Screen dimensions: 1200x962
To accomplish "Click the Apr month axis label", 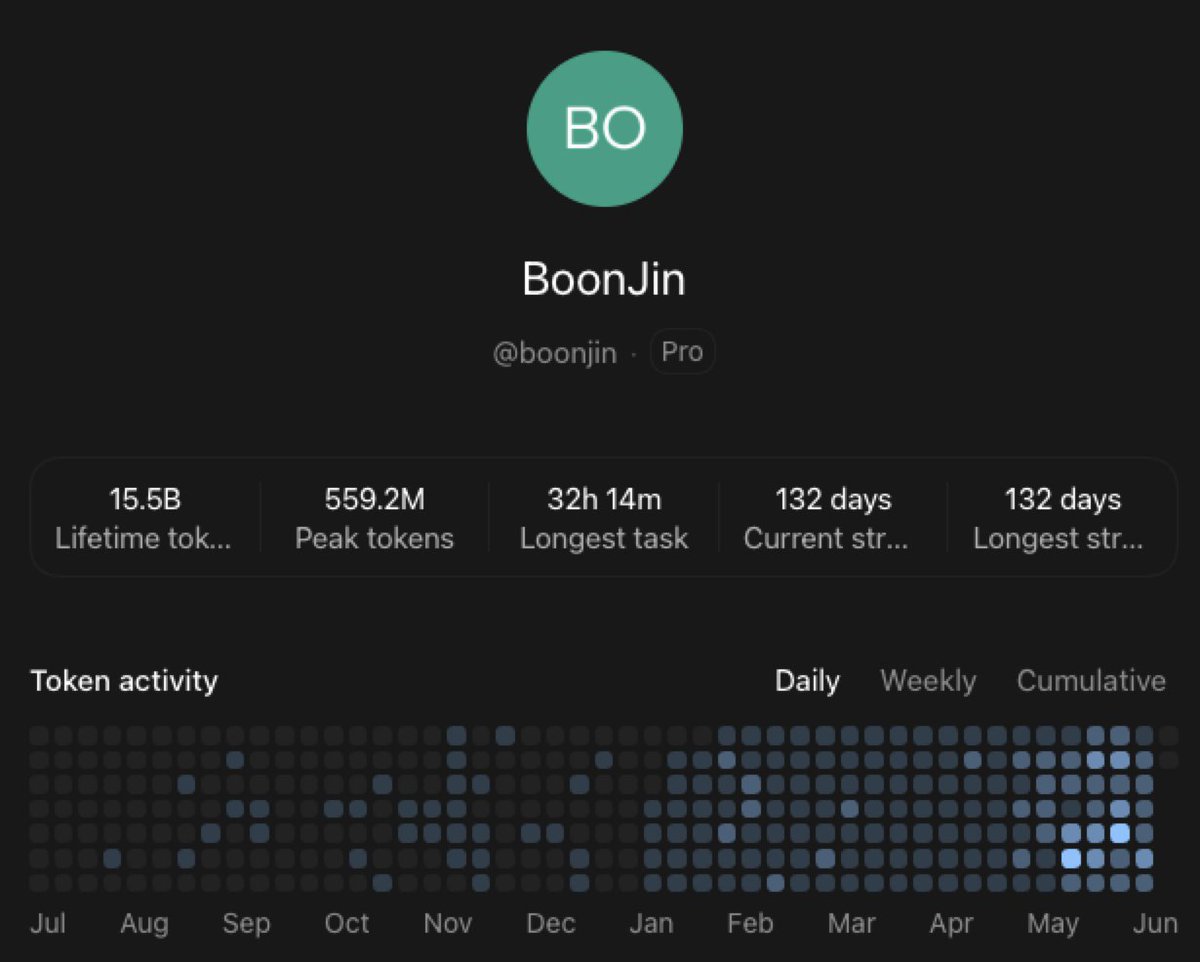I will (x=951, y=923).
